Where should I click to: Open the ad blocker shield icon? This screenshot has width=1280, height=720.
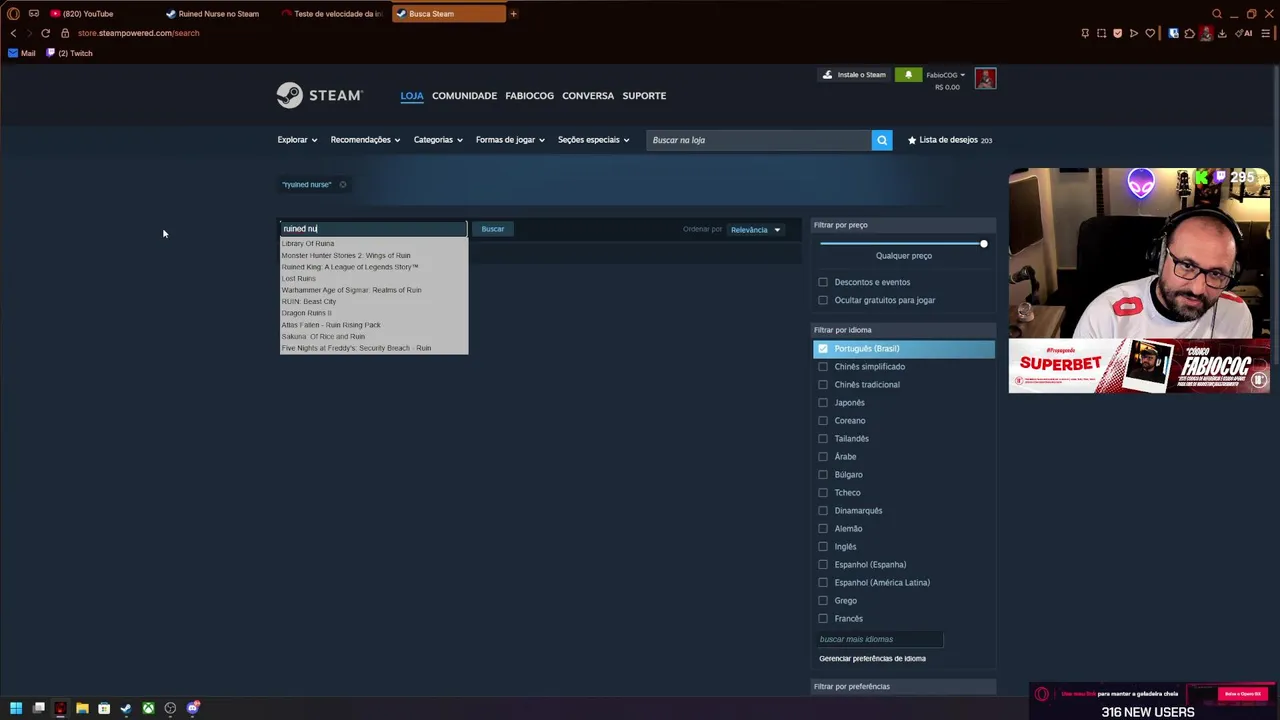(1117, 33)
